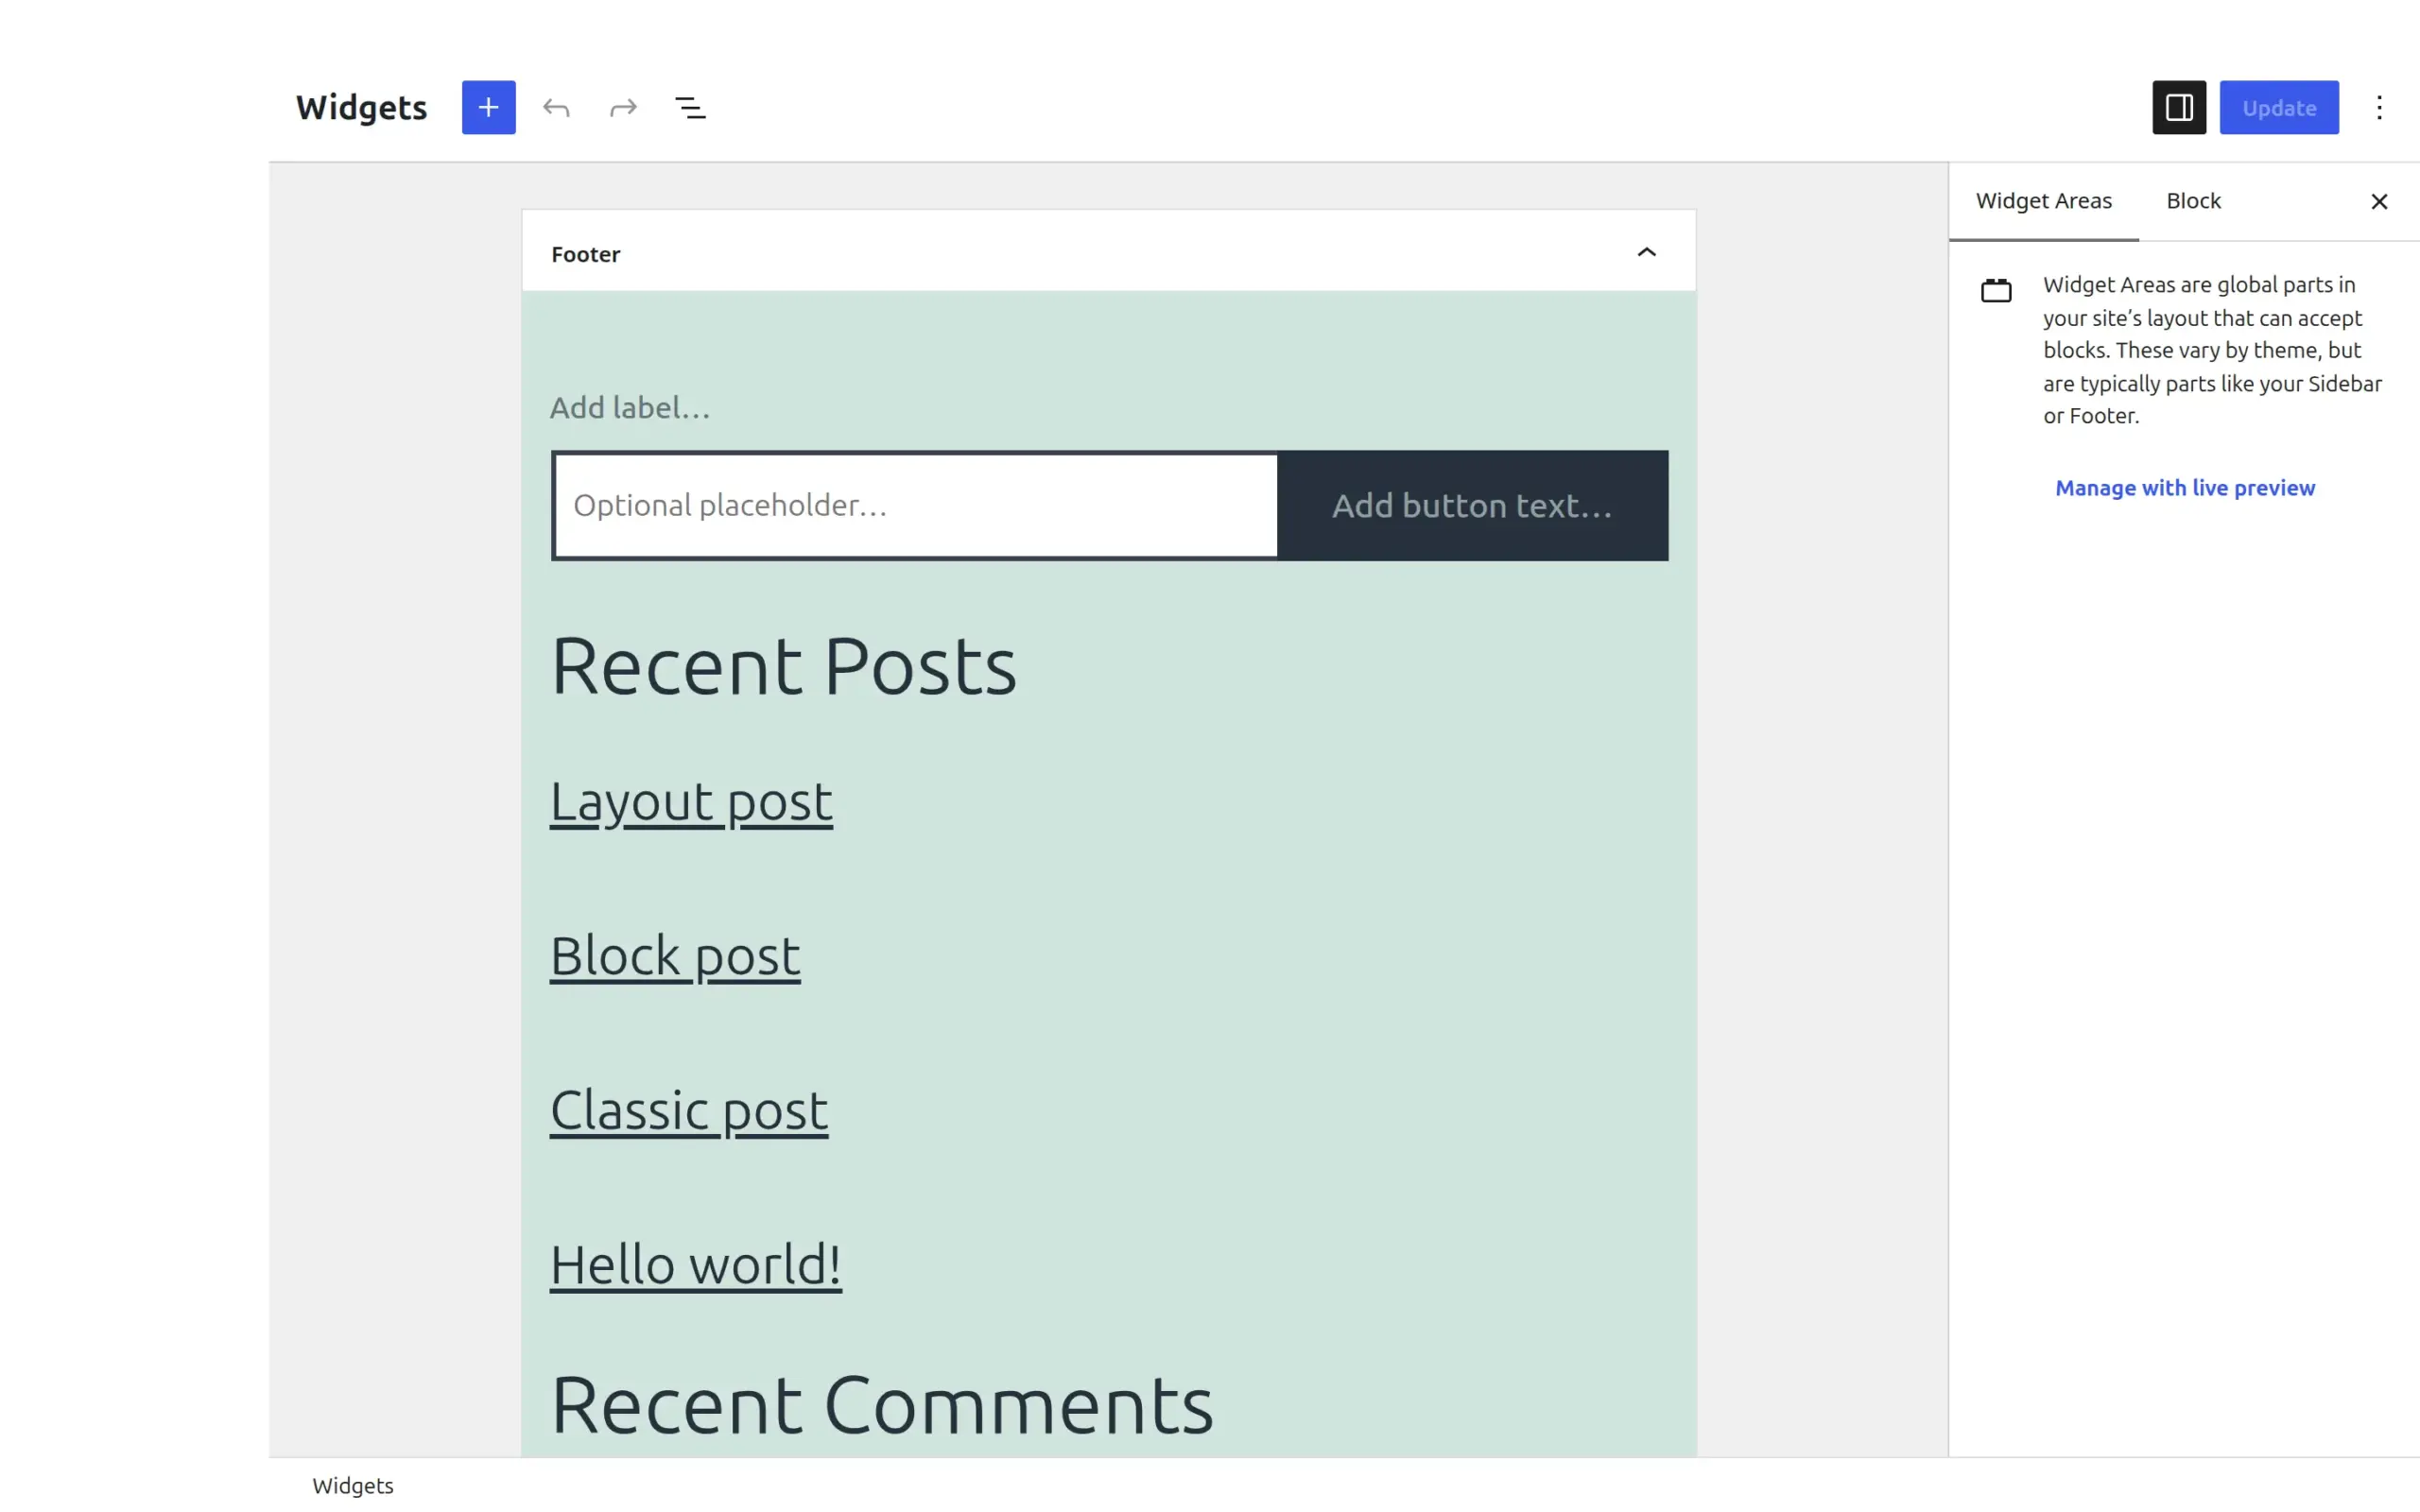Open the List View icon
This screenshot has width=2420, height=1512.
coord(690,107)
